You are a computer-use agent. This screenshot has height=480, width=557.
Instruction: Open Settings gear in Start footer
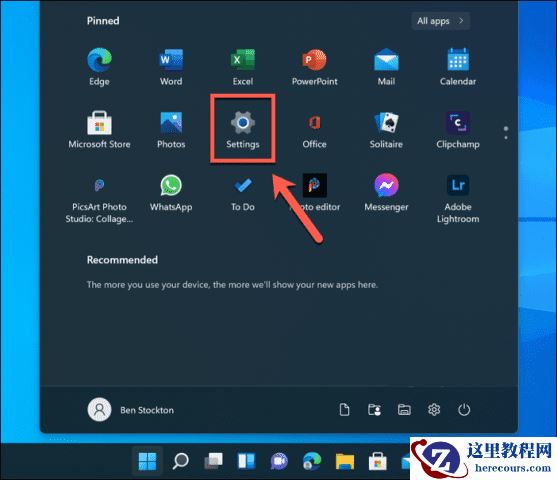434,410
